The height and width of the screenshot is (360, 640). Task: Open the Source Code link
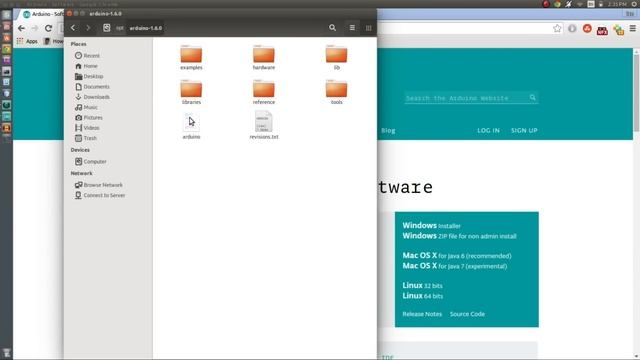(467, 314)
